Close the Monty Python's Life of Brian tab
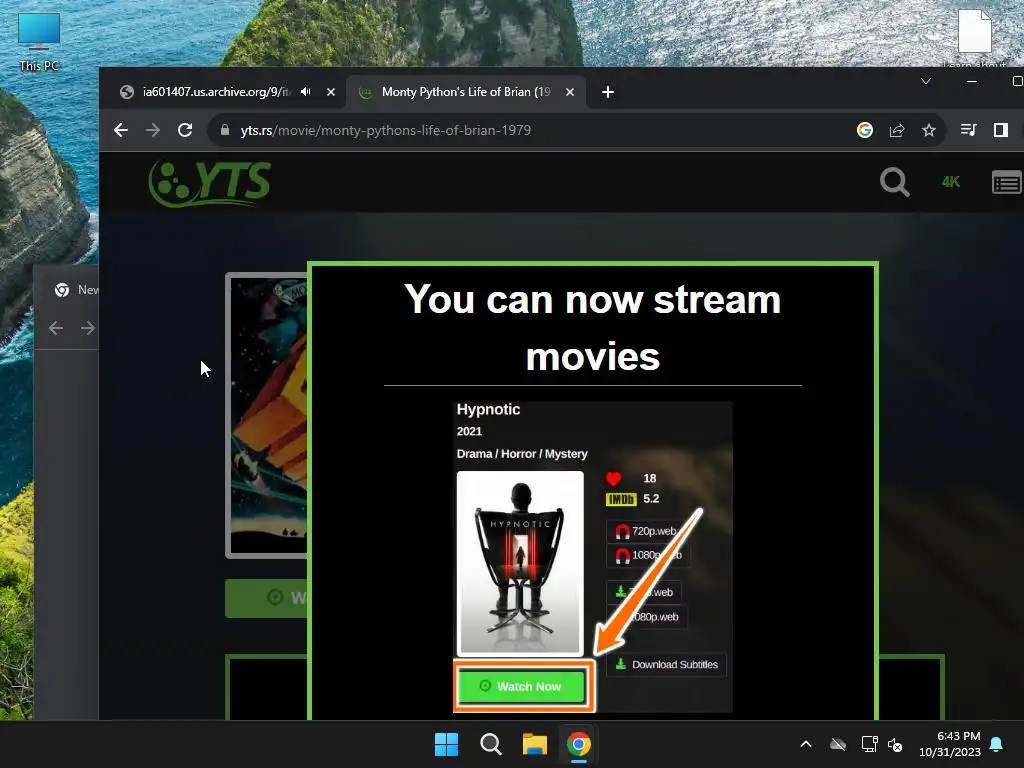Screen dimensions: 1024x768 tap(569, 92)
